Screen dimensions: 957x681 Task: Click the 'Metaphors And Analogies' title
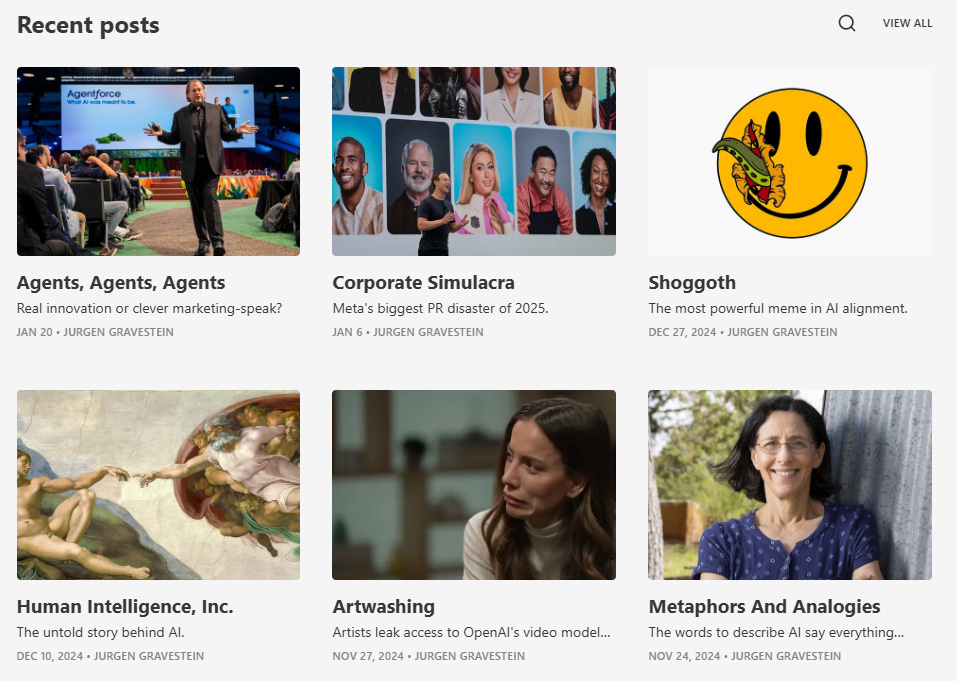[x=764, y=607]
